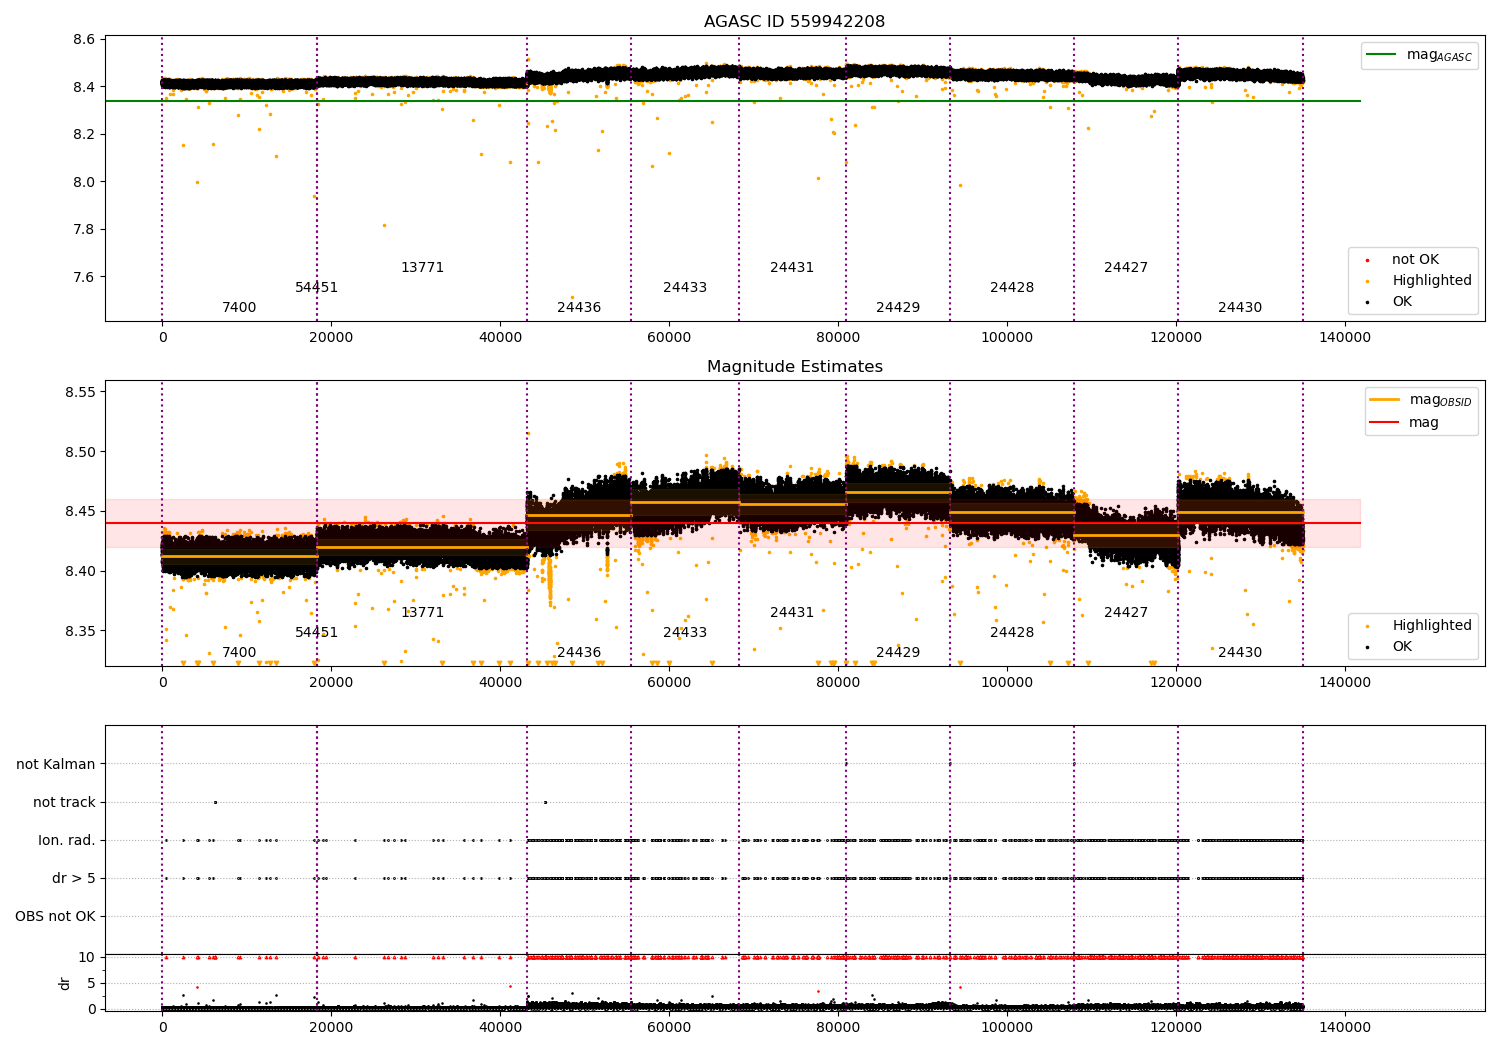Click OBSID label 24427 in the middle plot
The height and width of the screenshot is (1050, 1500).
point(1126,613)
